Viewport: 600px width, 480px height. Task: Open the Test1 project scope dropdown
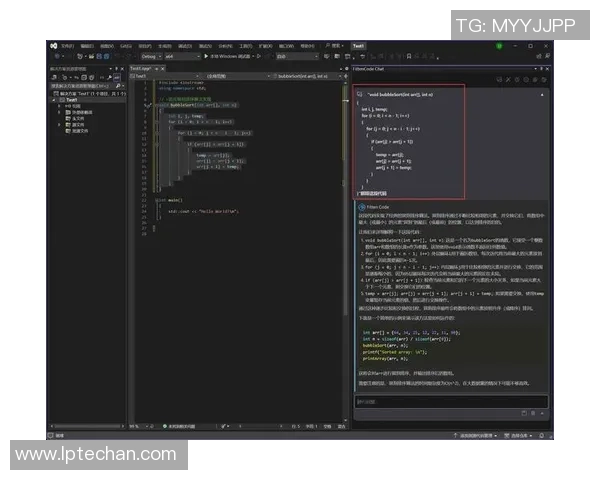coord(165,76)
